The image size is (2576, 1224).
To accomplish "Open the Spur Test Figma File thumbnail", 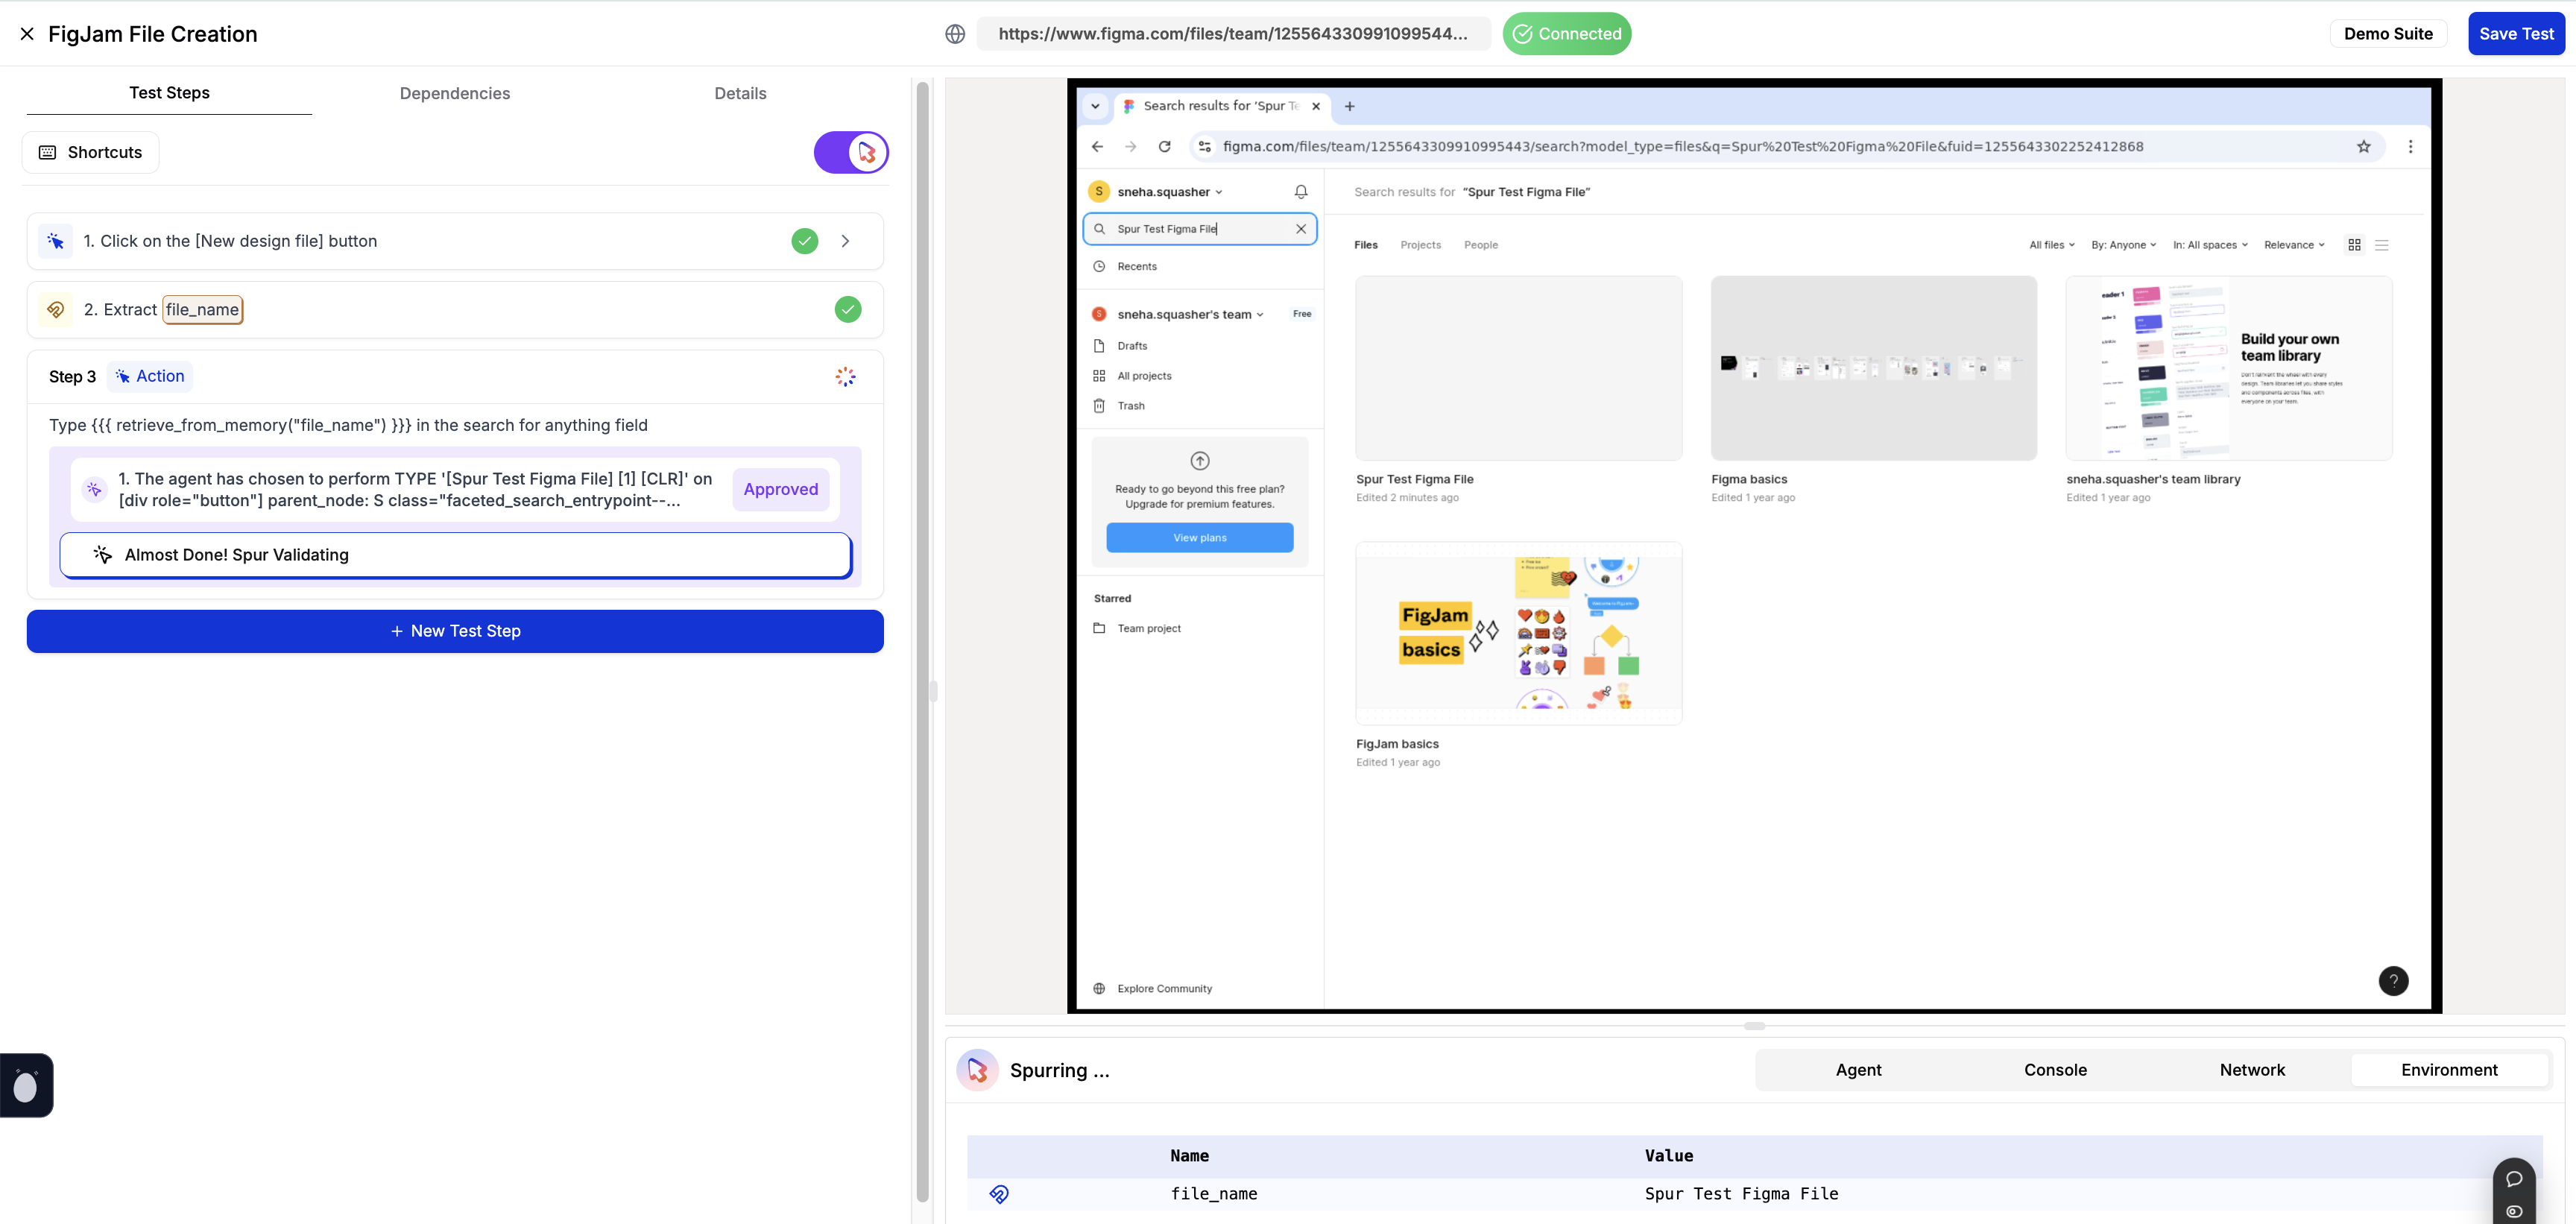I will click(x=1518, y=368).
